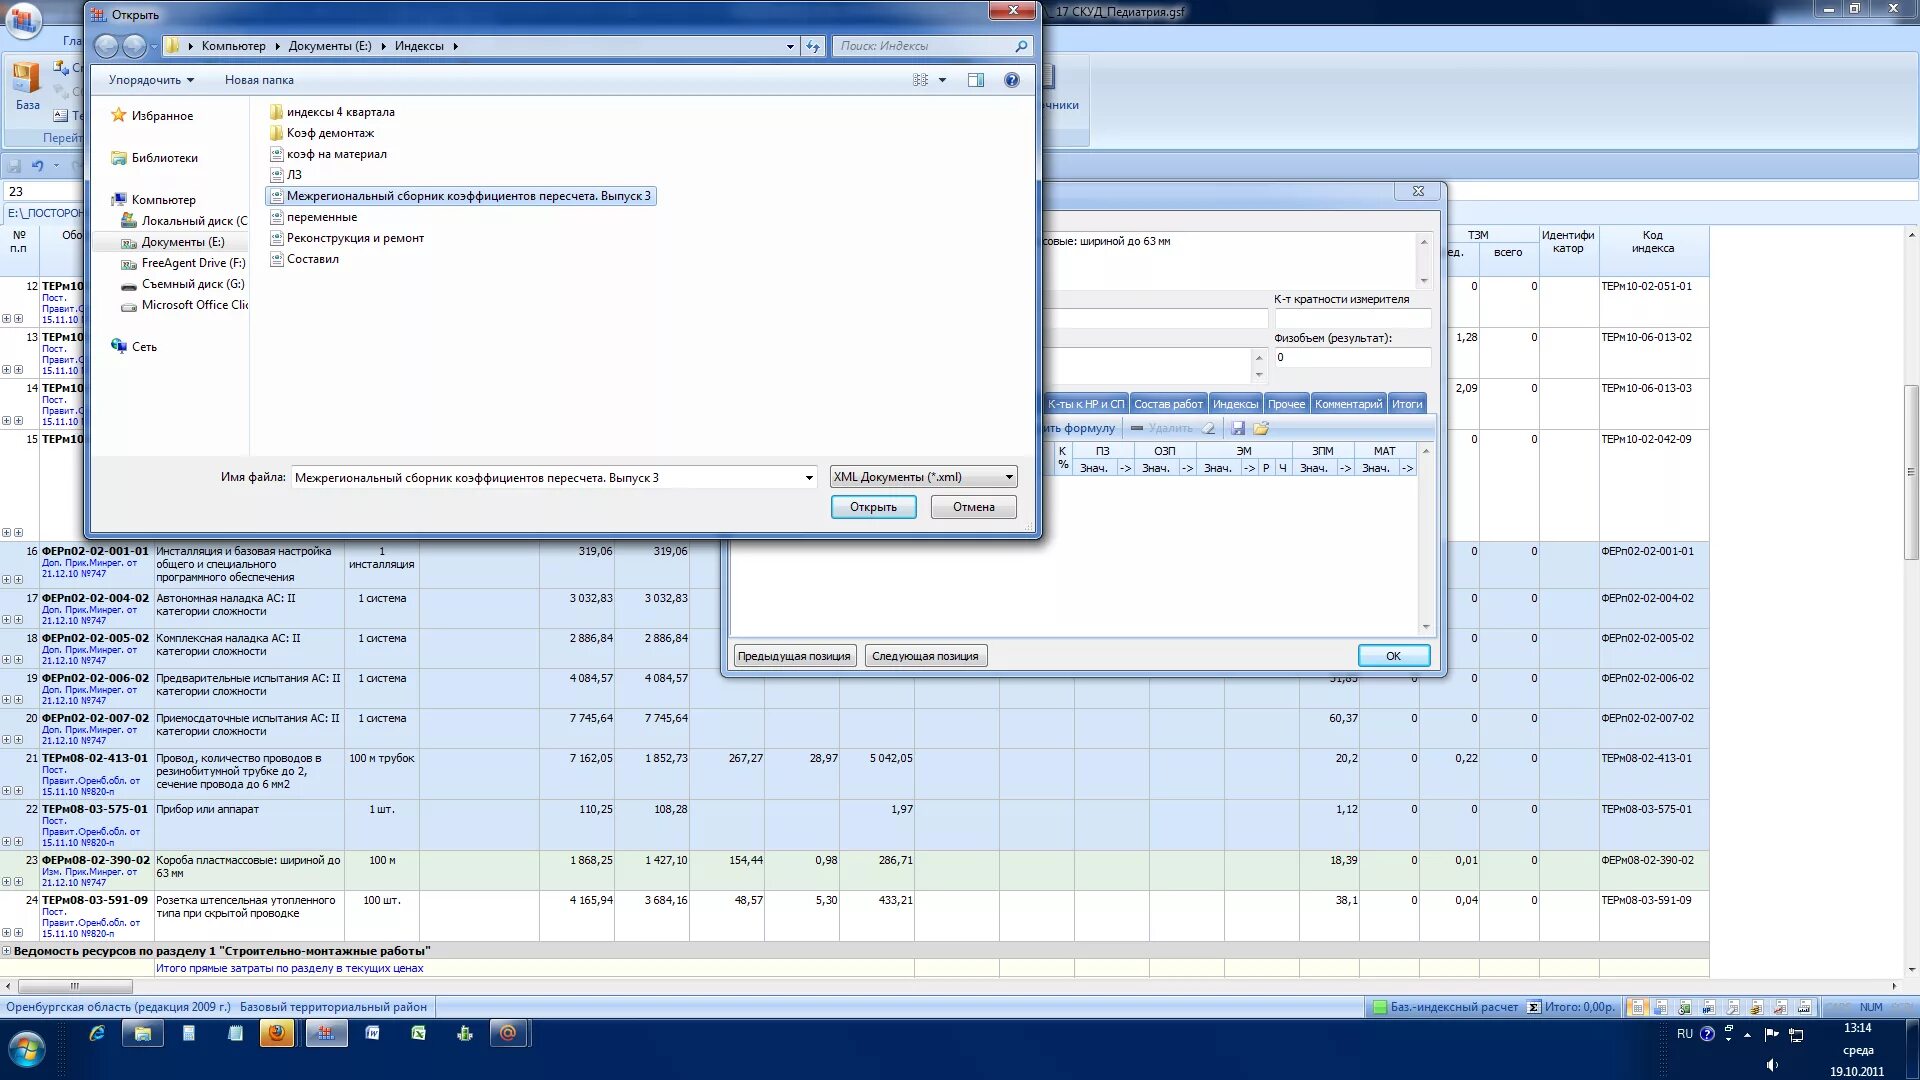
Task: Click the Следующая позиция button
Action: coord(925,656)
